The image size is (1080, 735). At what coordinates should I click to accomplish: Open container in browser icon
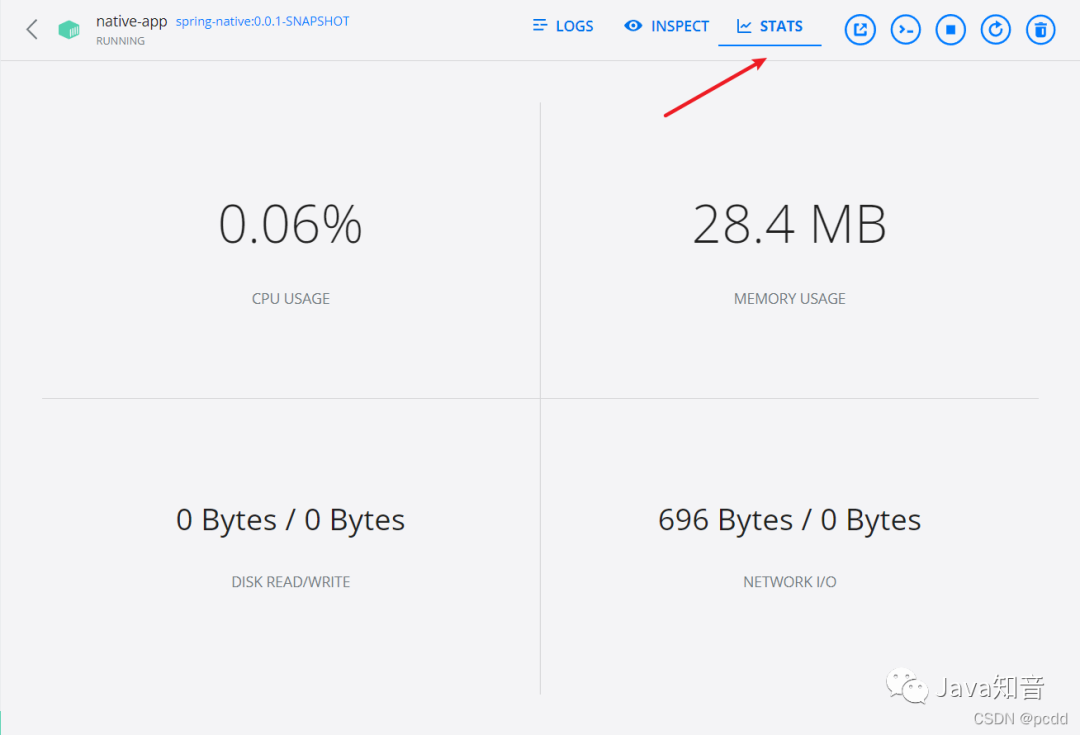tap(860, 30)
